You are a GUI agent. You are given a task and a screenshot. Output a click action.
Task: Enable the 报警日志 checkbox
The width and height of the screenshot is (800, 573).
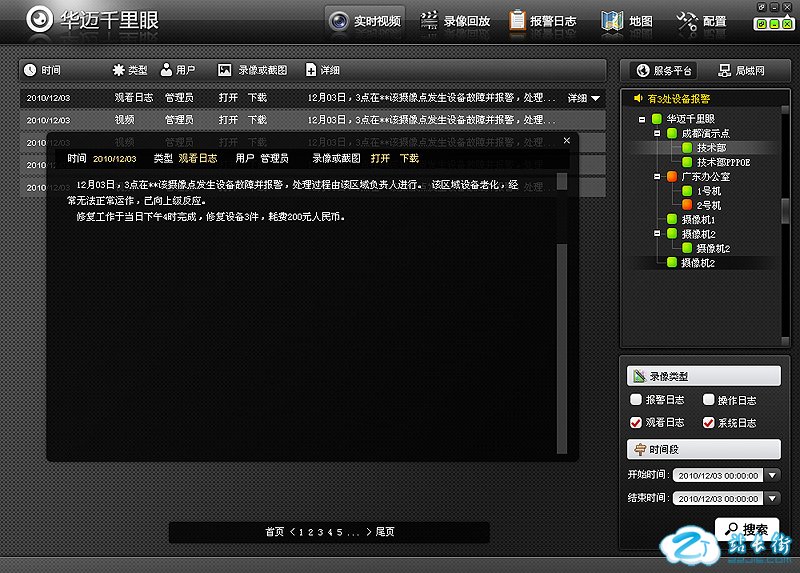pyautogui.click(x=636, y=400)
